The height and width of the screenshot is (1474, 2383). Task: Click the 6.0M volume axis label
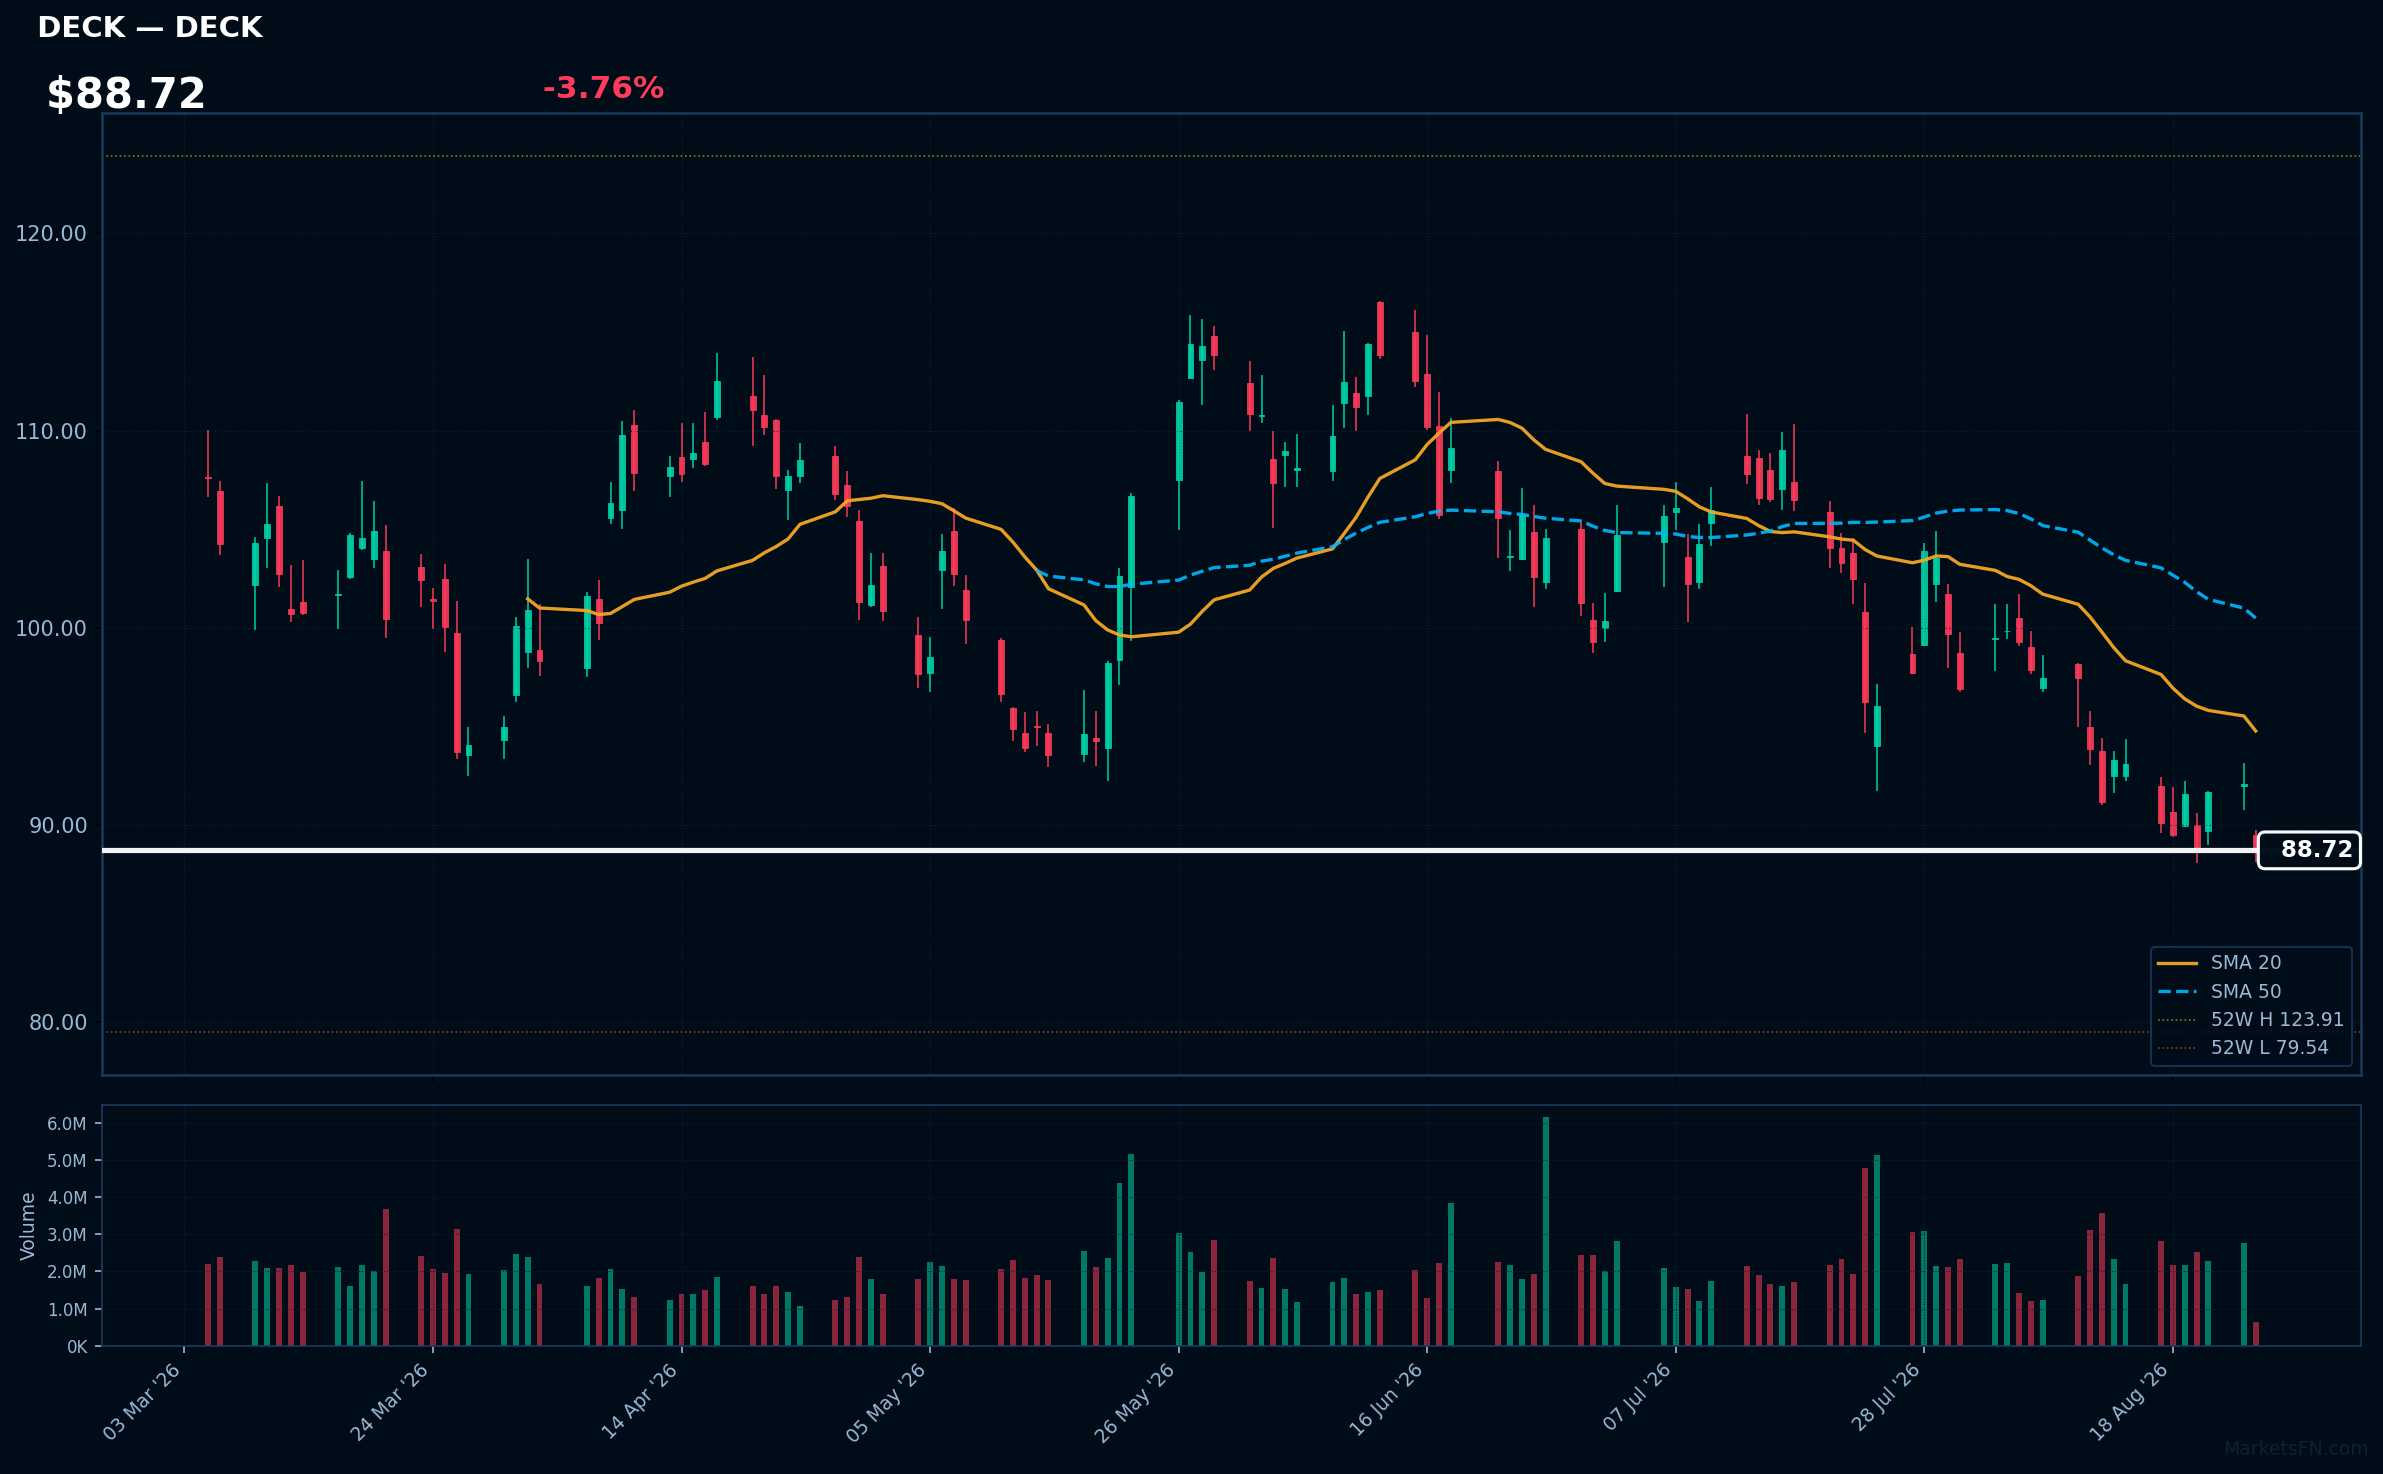(67, 1124)
